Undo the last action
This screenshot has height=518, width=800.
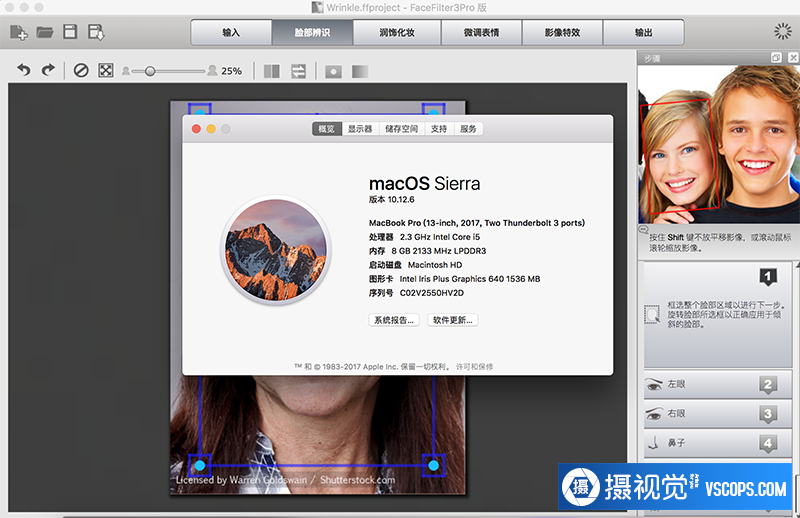tap(23, 70)
